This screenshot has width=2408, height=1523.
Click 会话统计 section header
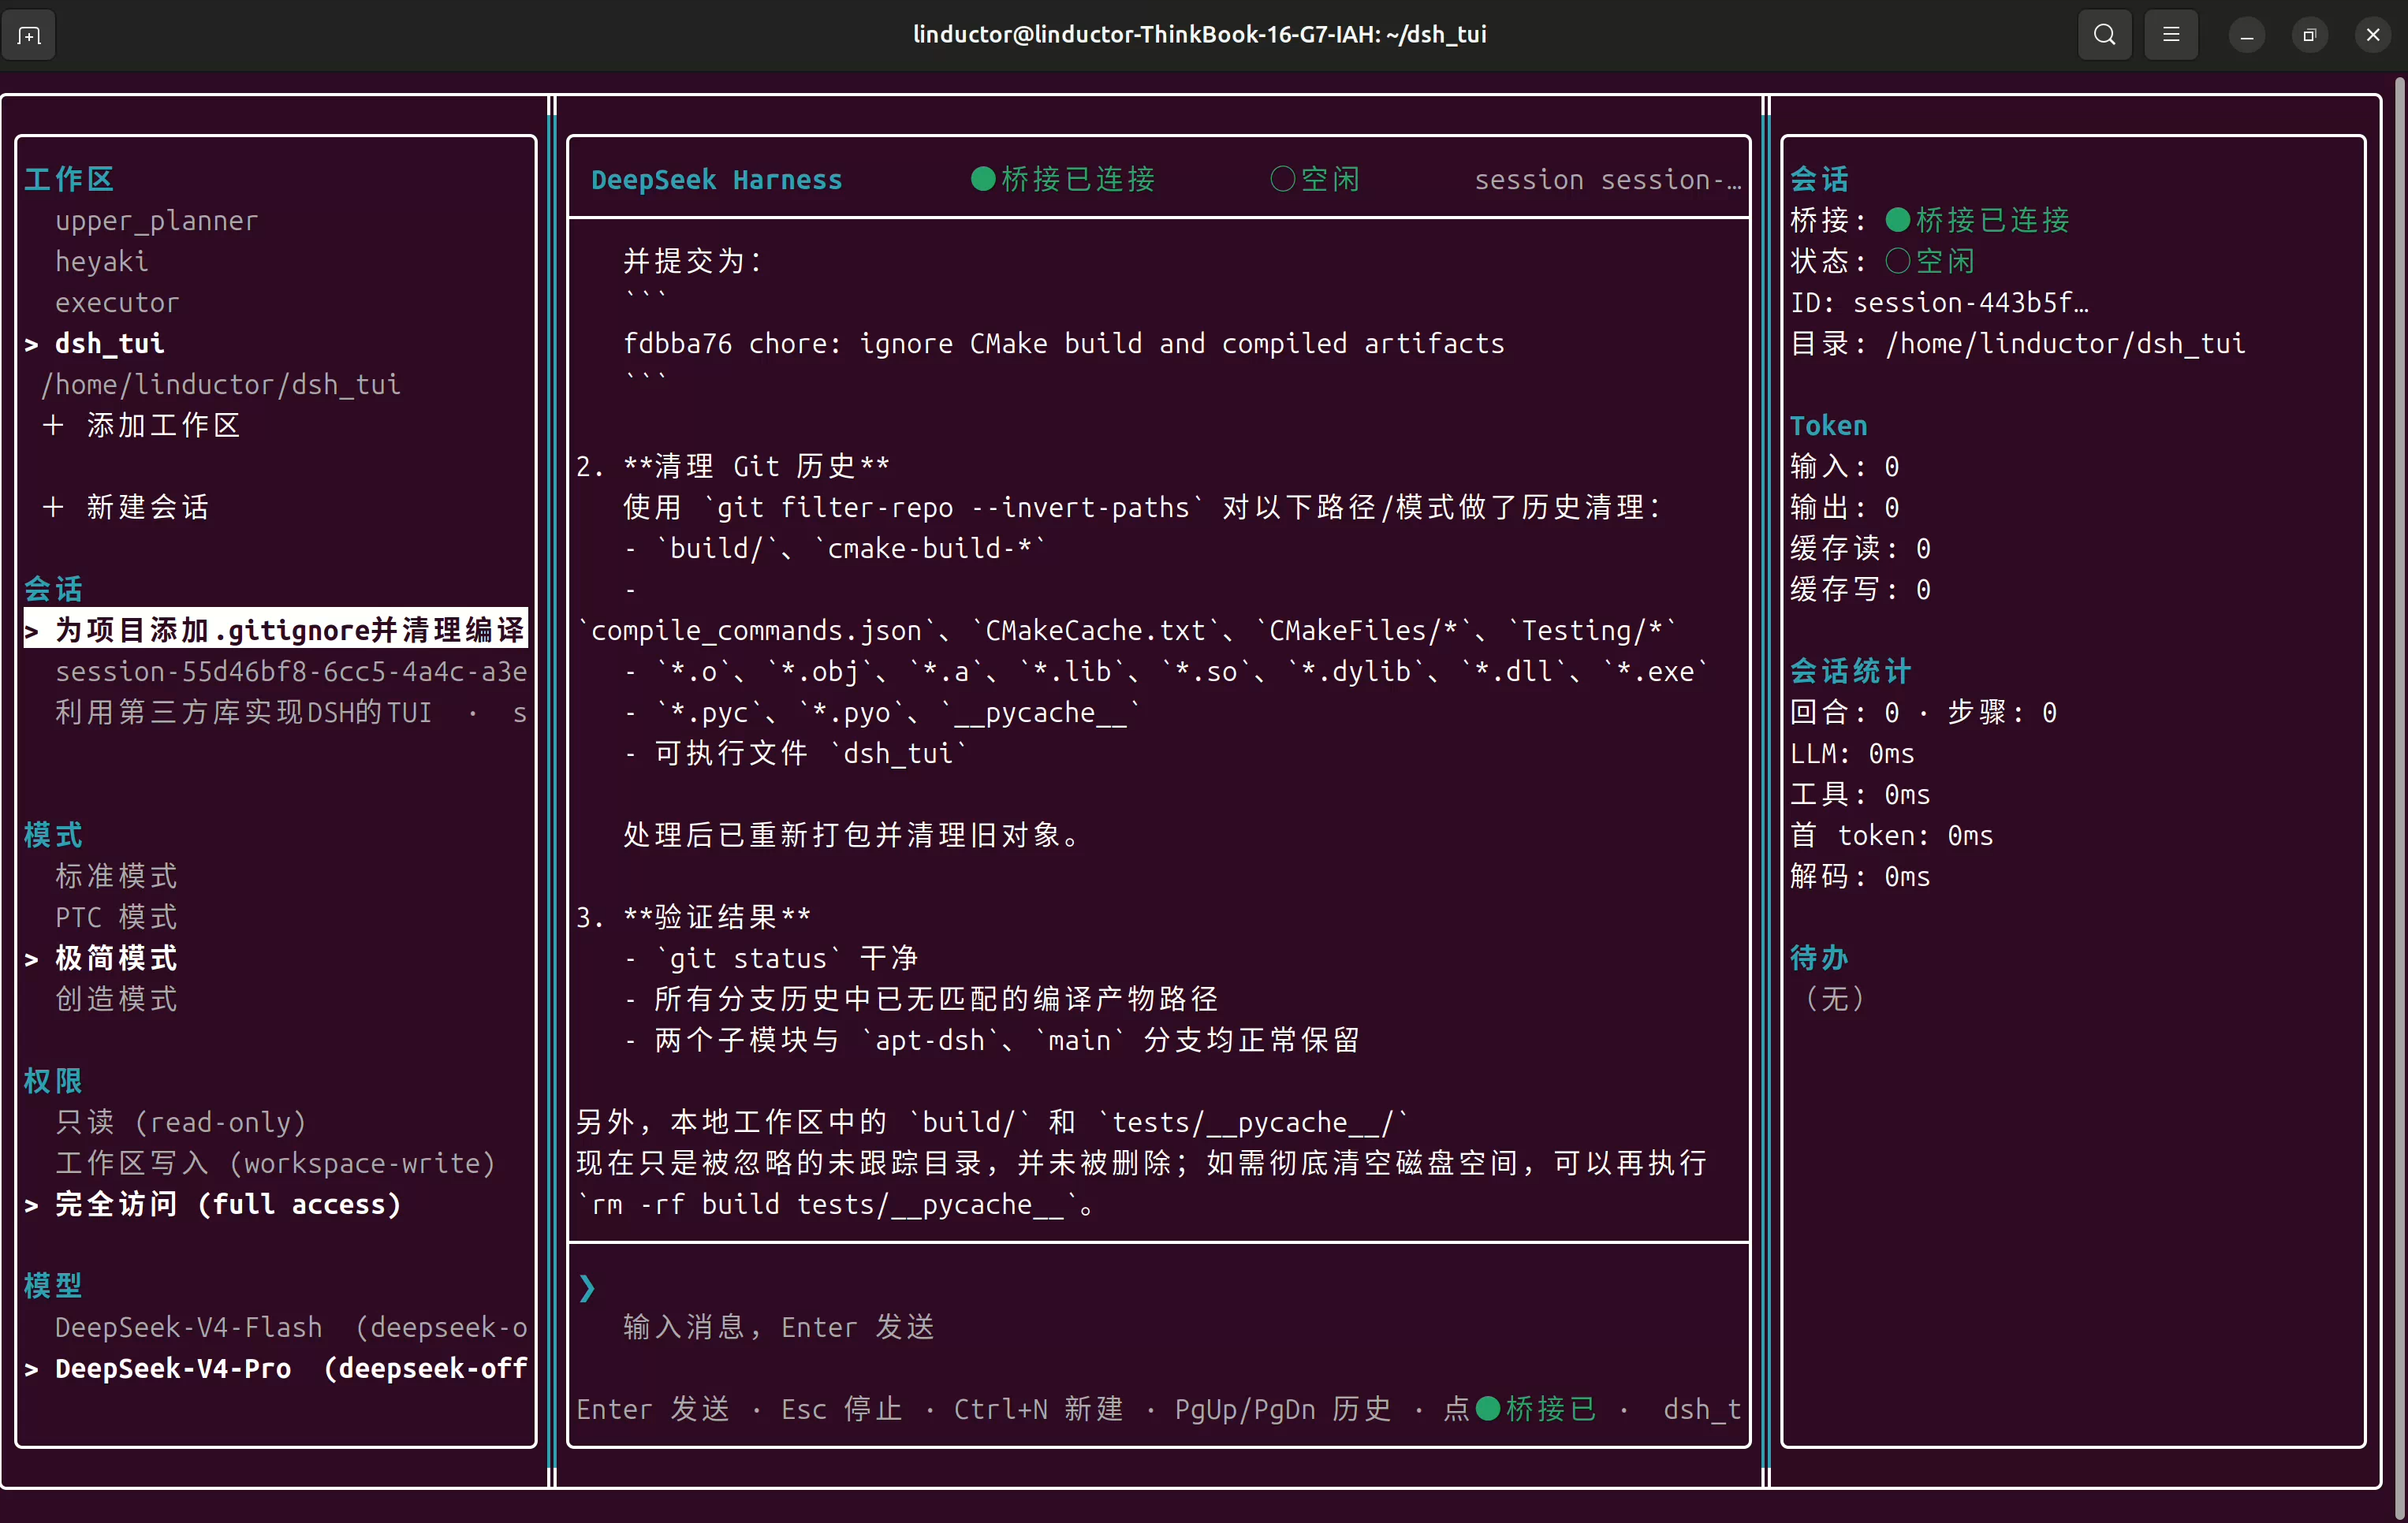(x=1851, y=671)
